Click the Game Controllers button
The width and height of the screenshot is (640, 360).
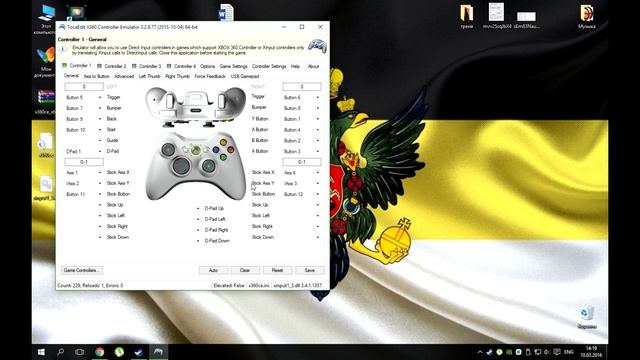82,270
